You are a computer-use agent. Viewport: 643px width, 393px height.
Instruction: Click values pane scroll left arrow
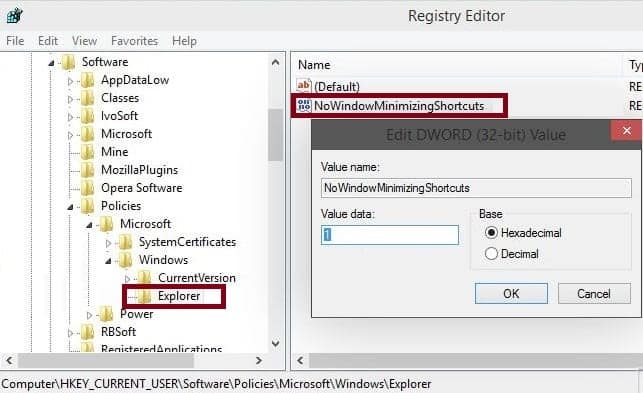300,361
